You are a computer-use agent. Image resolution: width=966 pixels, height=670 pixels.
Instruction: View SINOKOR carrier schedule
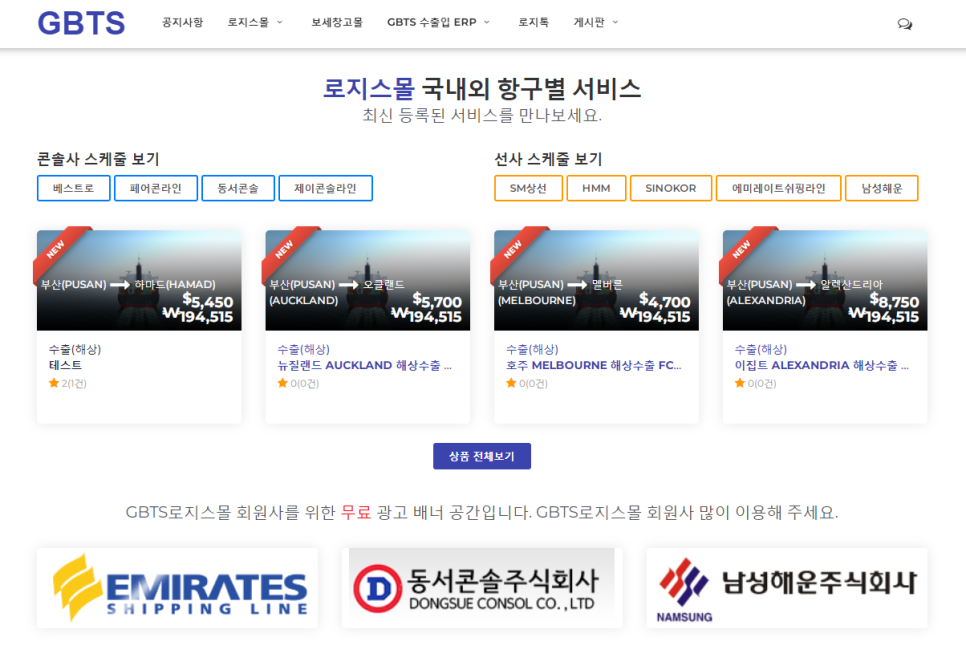[671, 188]
